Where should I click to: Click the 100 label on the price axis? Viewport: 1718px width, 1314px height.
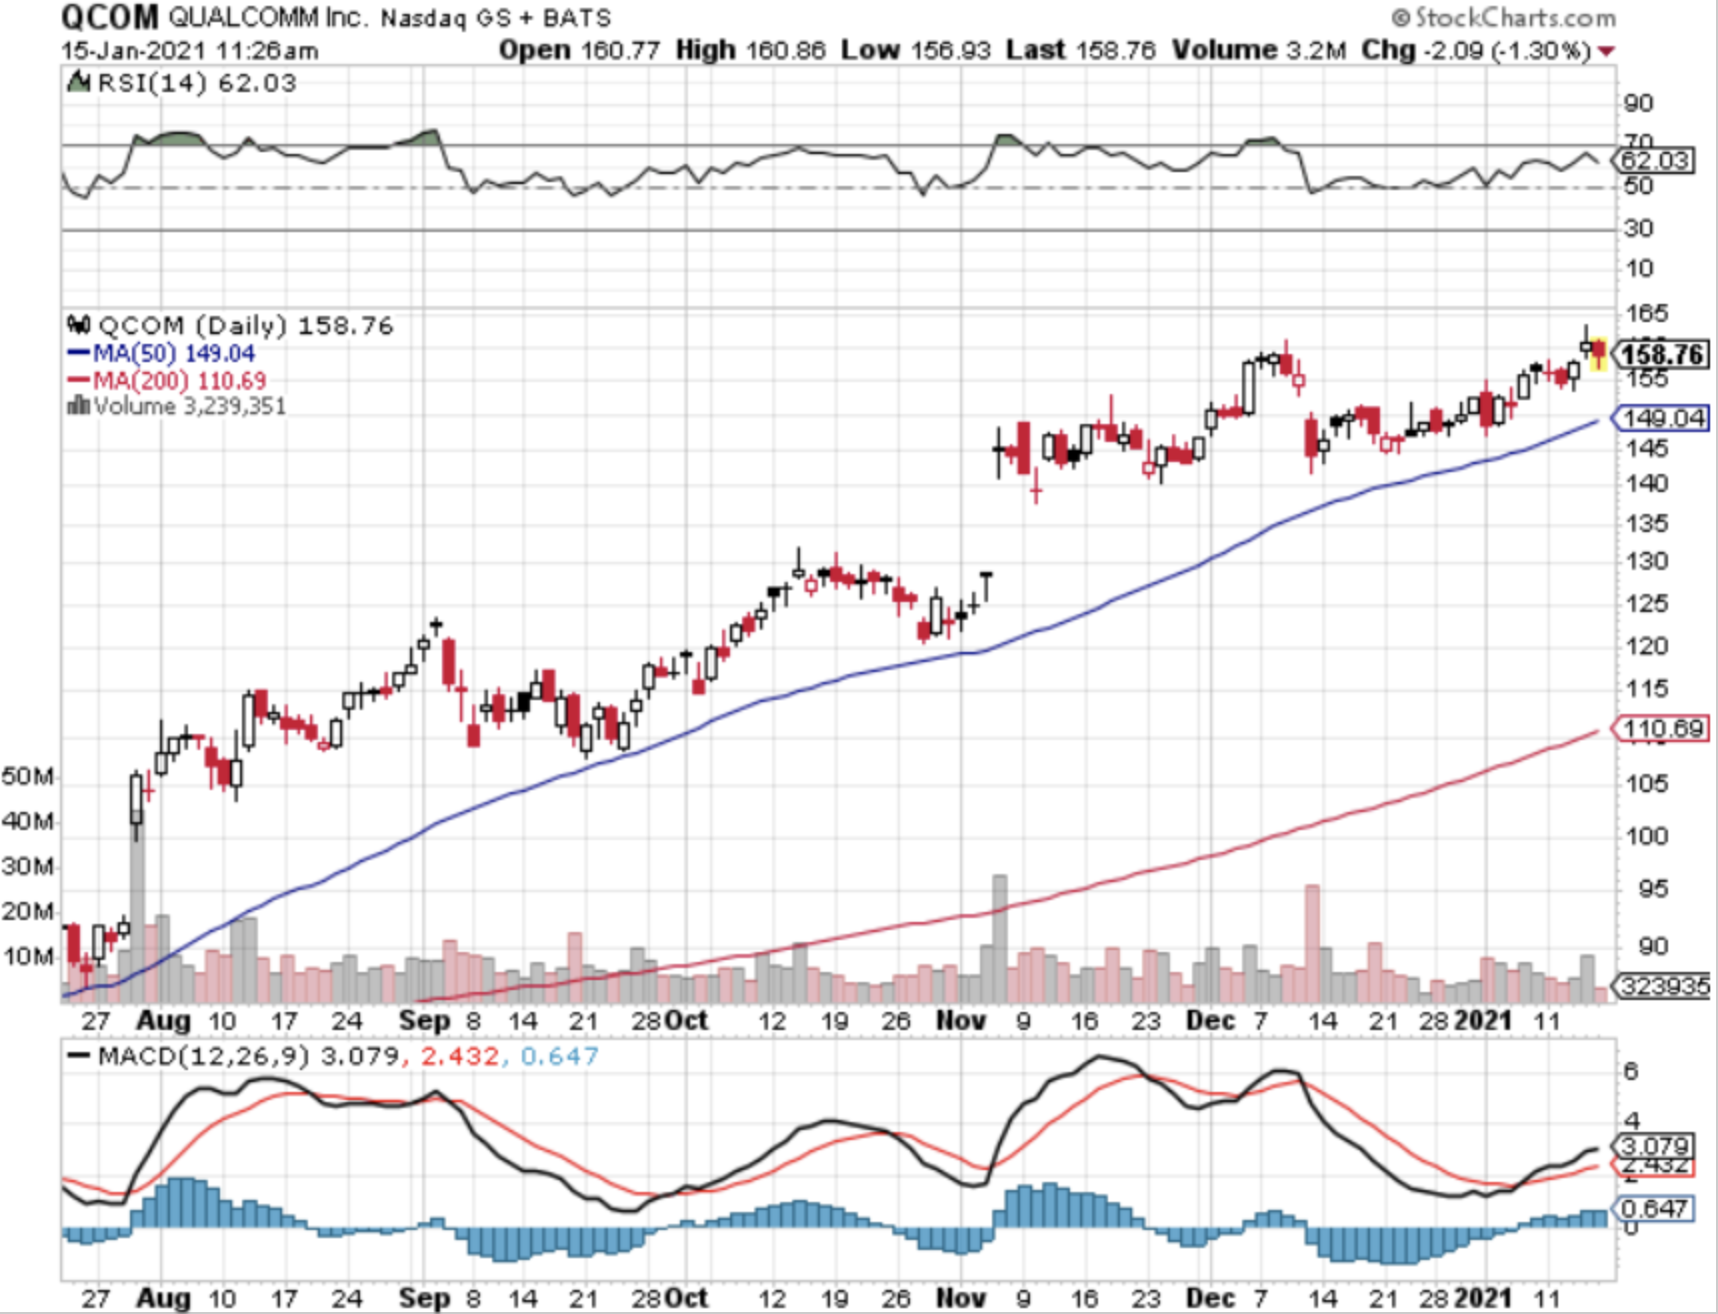pos(1647,836)
